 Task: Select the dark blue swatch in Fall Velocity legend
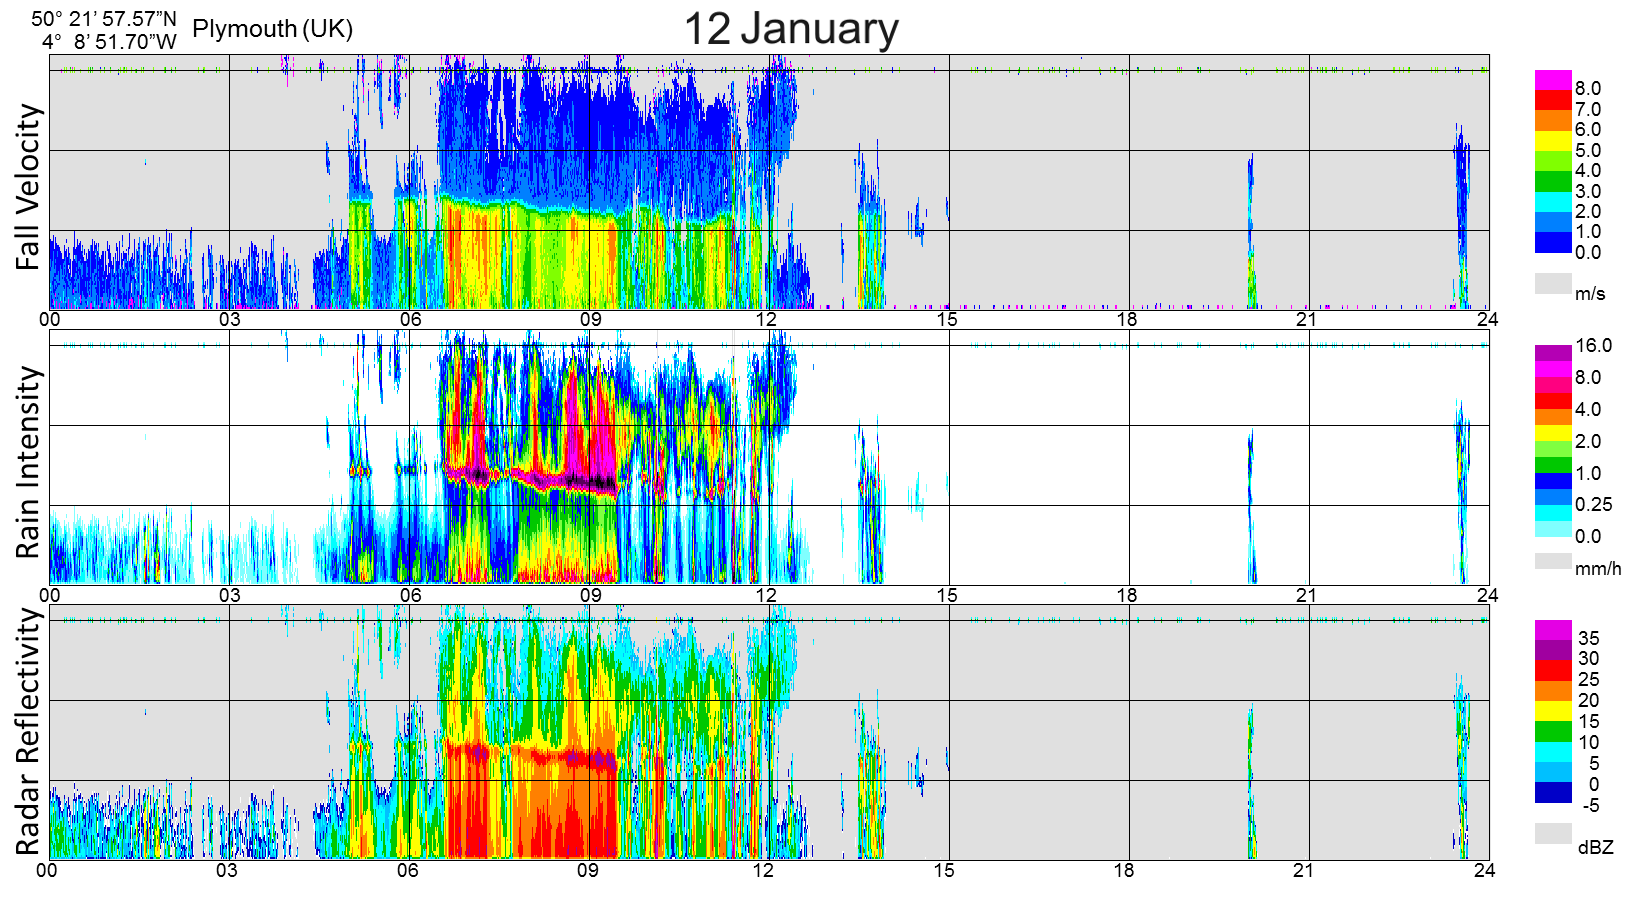click(x=1553, y=243)
